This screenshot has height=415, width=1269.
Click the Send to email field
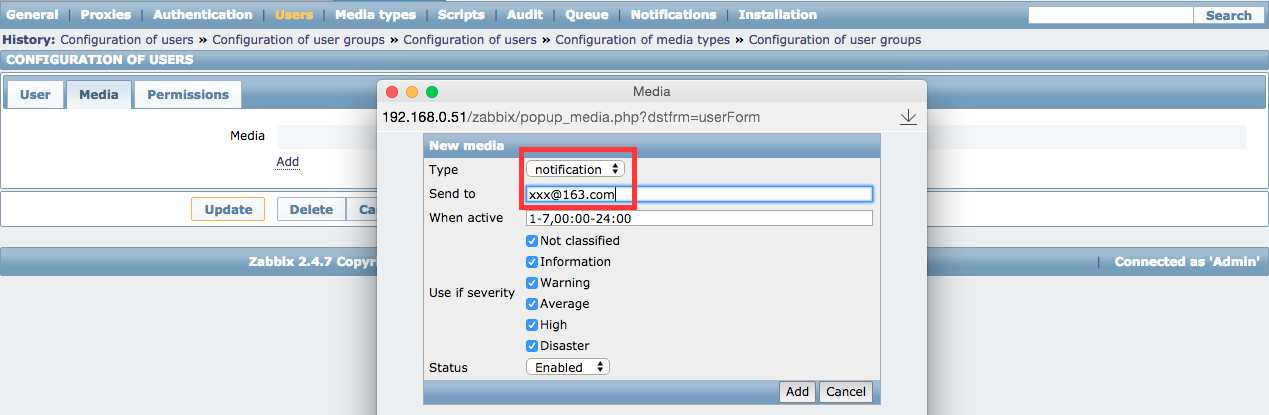700,194
